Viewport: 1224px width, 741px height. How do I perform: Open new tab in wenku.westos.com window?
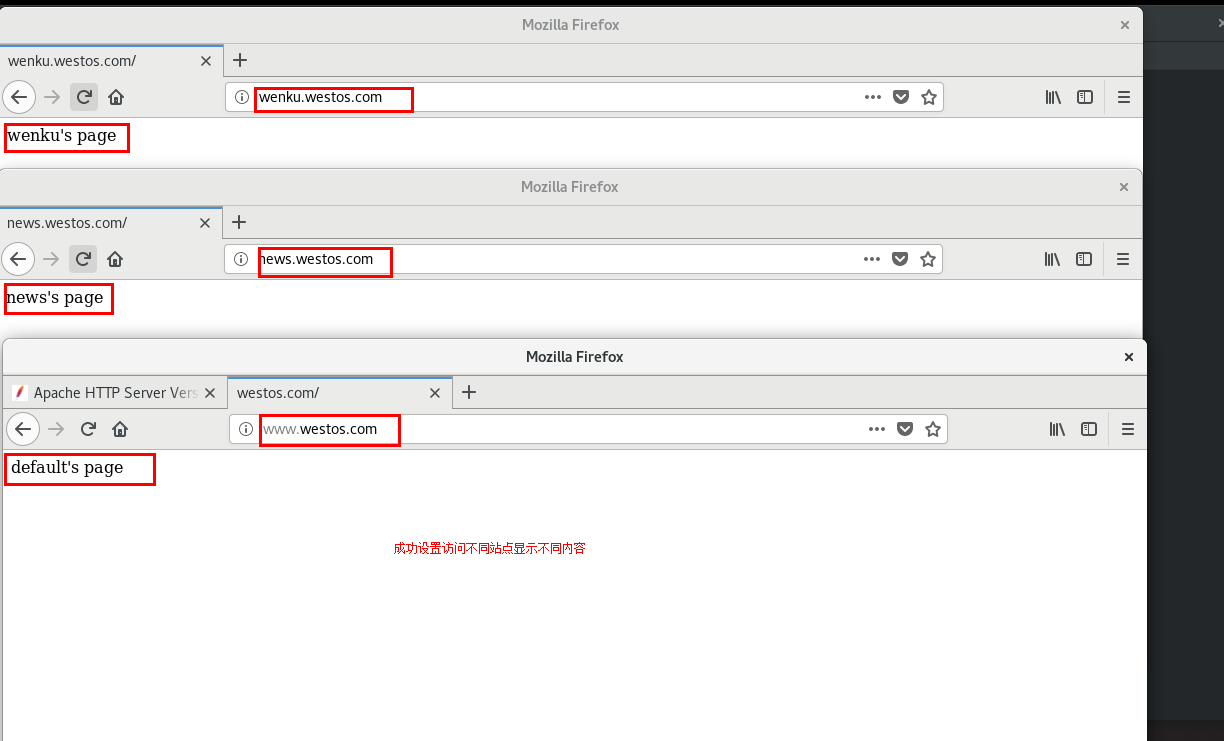tap(239, 60)
